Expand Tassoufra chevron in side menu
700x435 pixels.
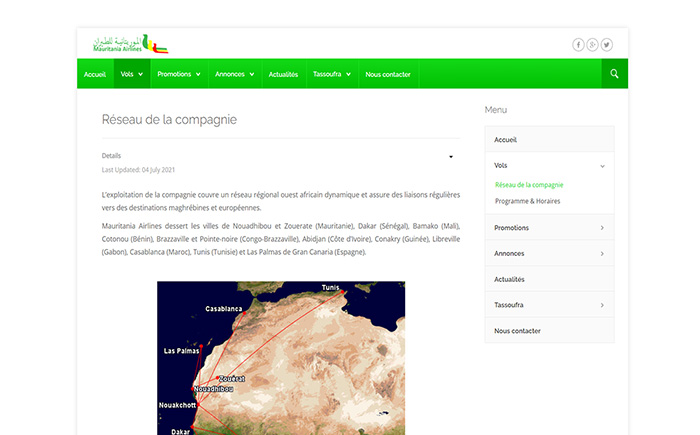pyautogui.click(x=602, y=305)
